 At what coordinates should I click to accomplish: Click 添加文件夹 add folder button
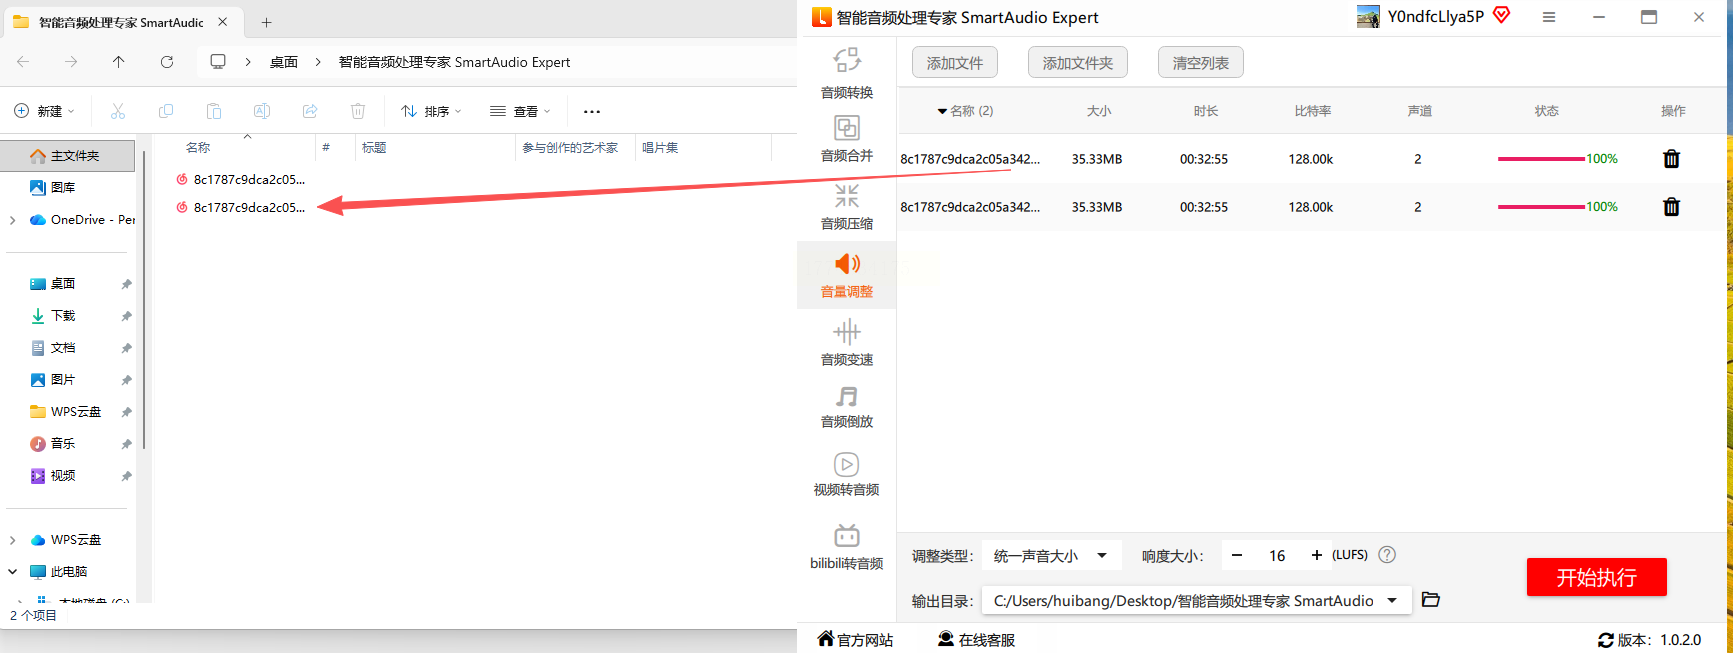(x=1078, y=63)
